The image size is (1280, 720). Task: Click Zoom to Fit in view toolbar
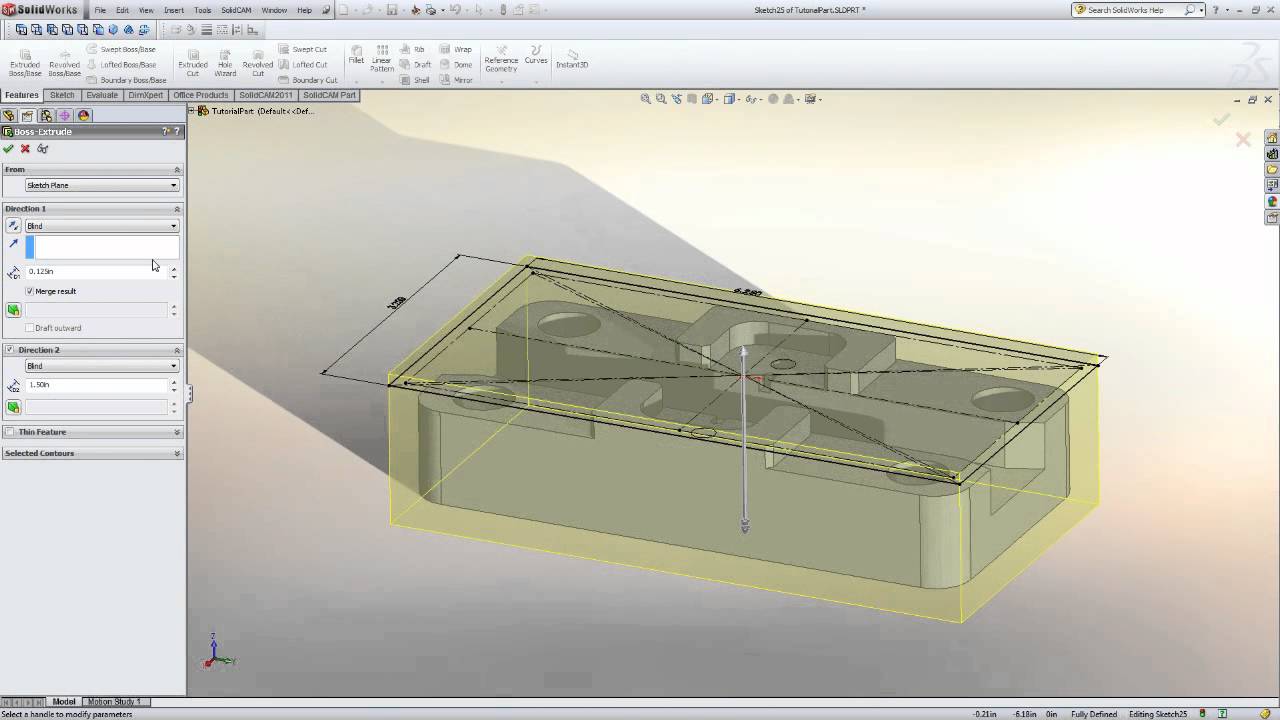coord(646,99)
